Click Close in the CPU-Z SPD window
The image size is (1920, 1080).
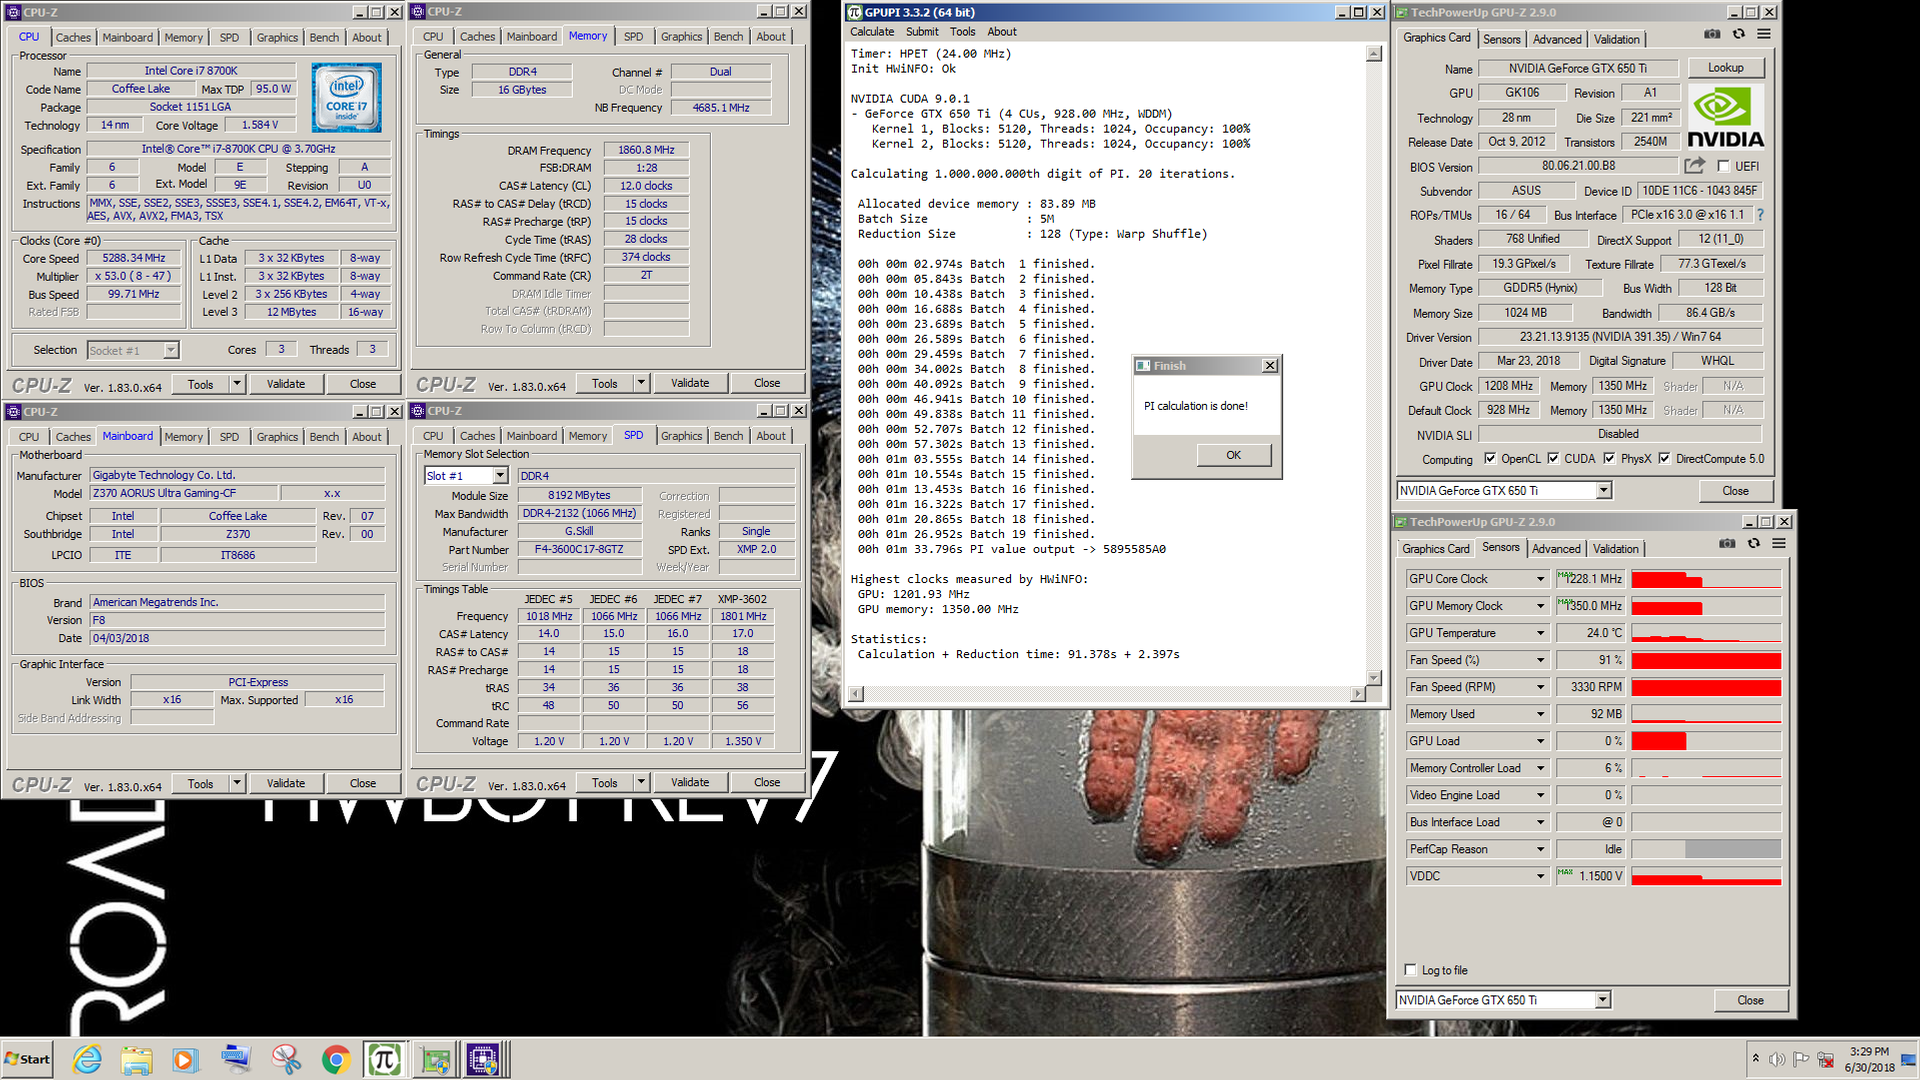[x=767, y=782]
